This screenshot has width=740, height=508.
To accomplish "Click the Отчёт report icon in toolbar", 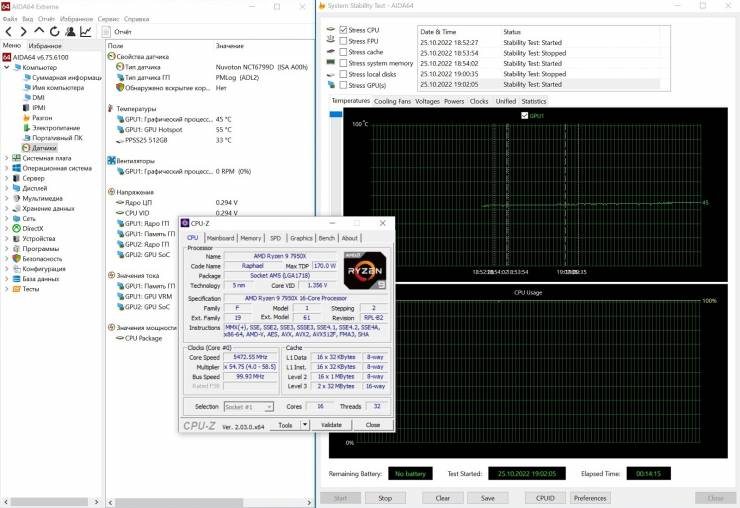I will tap(106, 32).
